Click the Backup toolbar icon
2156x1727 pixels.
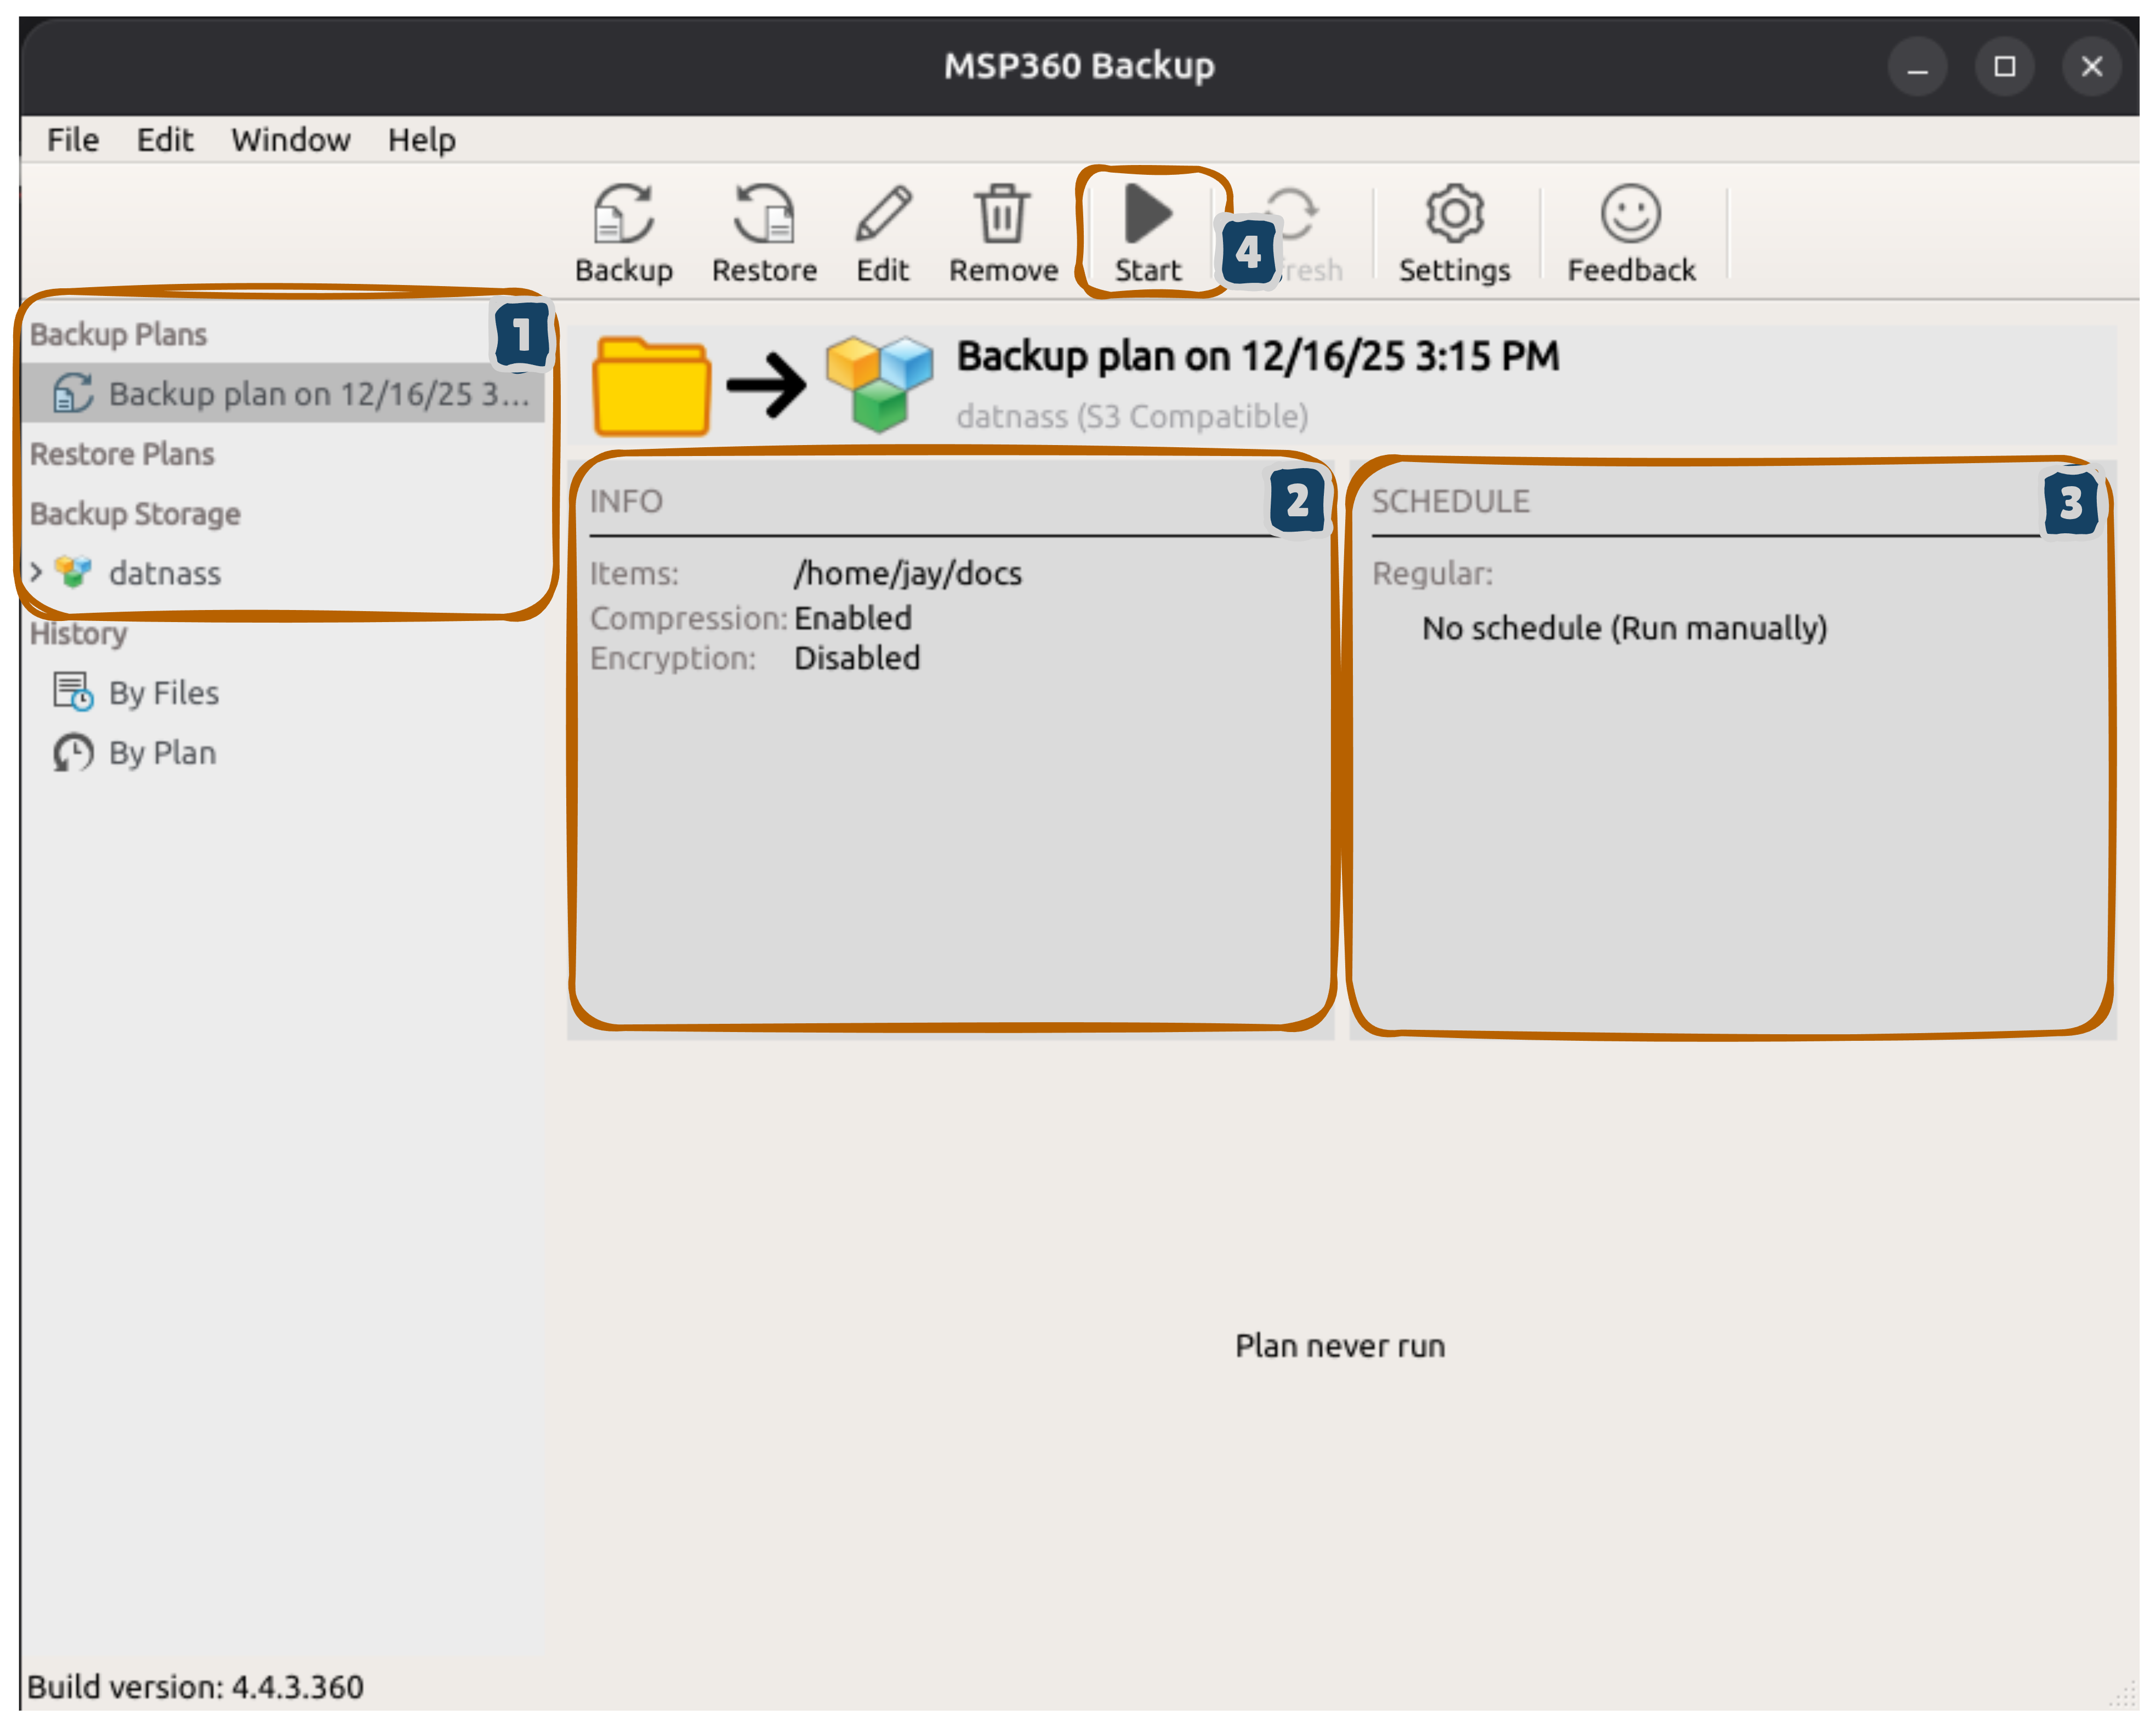[x=623, y=232]
